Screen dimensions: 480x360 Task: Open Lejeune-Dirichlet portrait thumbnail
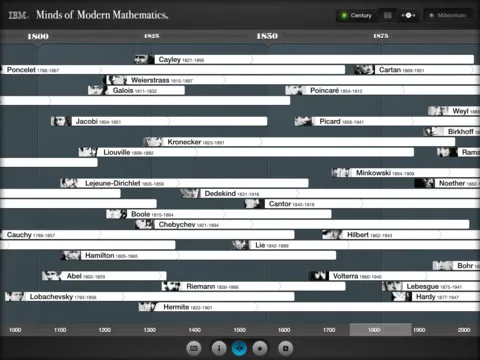point(70,183)
